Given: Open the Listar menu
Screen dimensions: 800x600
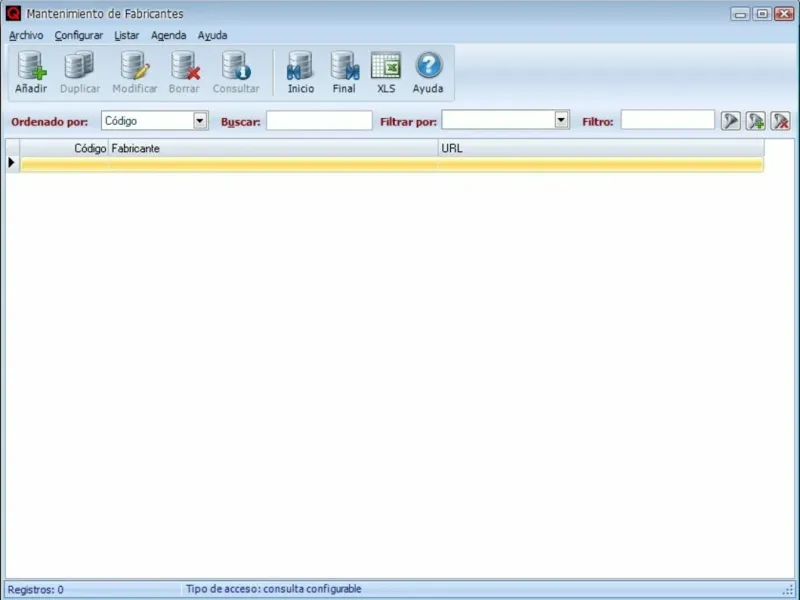Looking at the screenshot, I should tap(127, 35).
